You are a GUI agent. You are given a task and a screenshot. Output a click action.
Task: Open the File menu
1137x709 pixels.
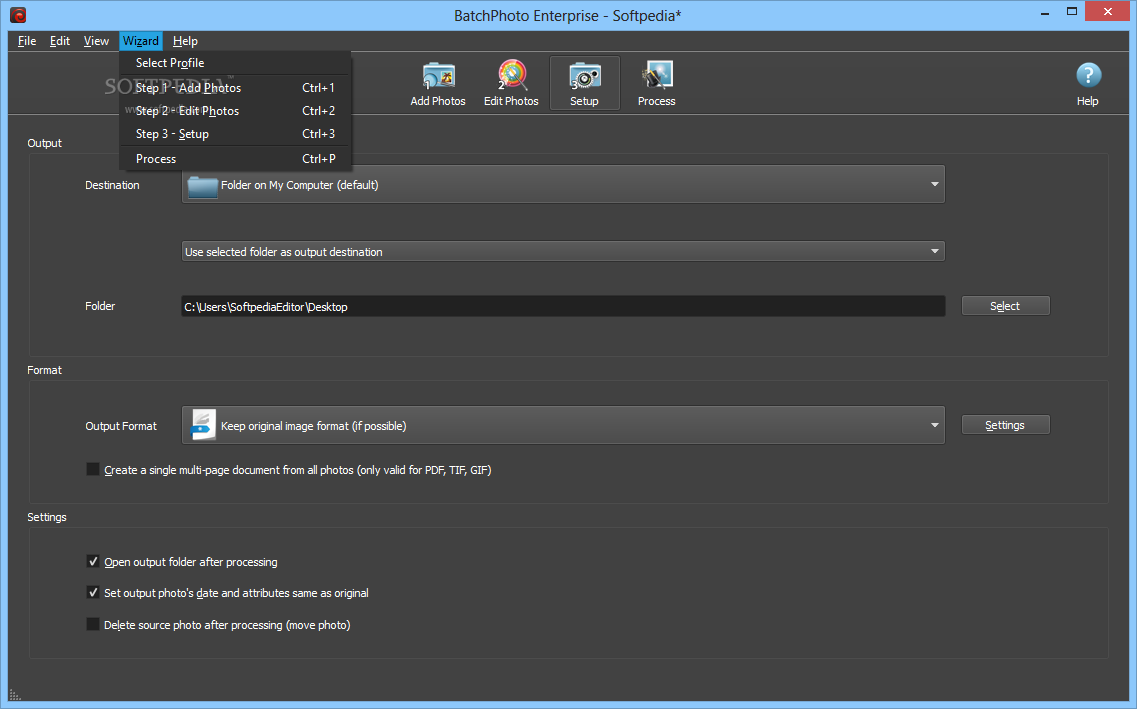(x=27, y=41)
